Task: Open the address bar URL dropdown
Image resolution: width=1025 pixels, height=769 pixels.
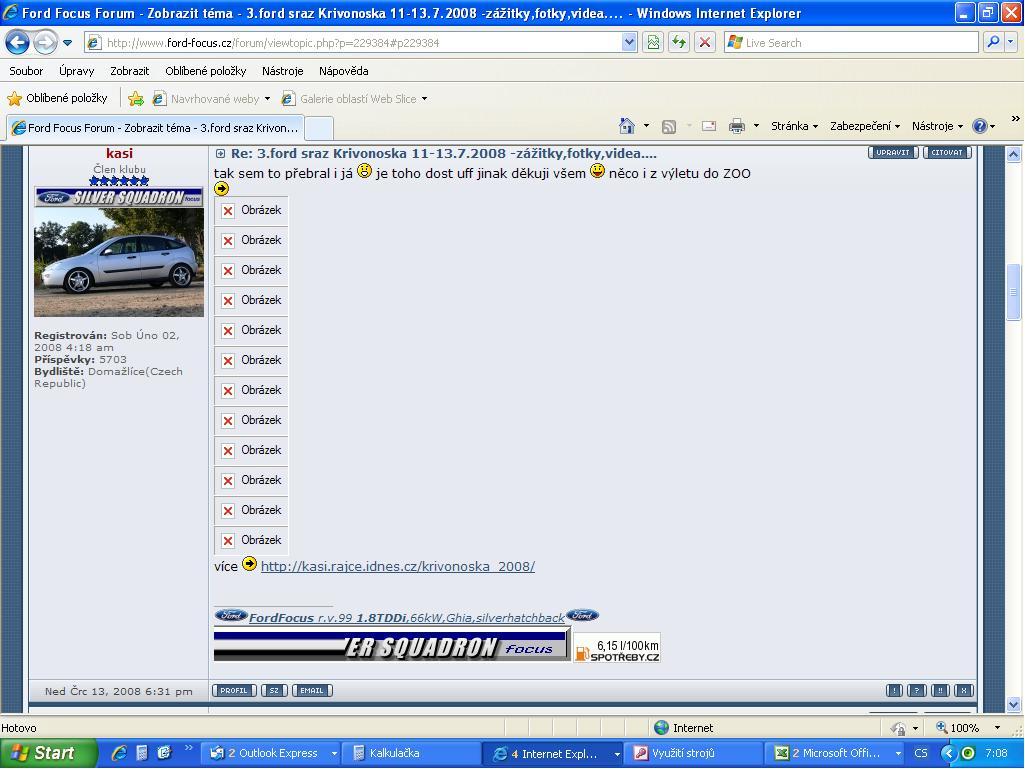Action: pos(629,43)
